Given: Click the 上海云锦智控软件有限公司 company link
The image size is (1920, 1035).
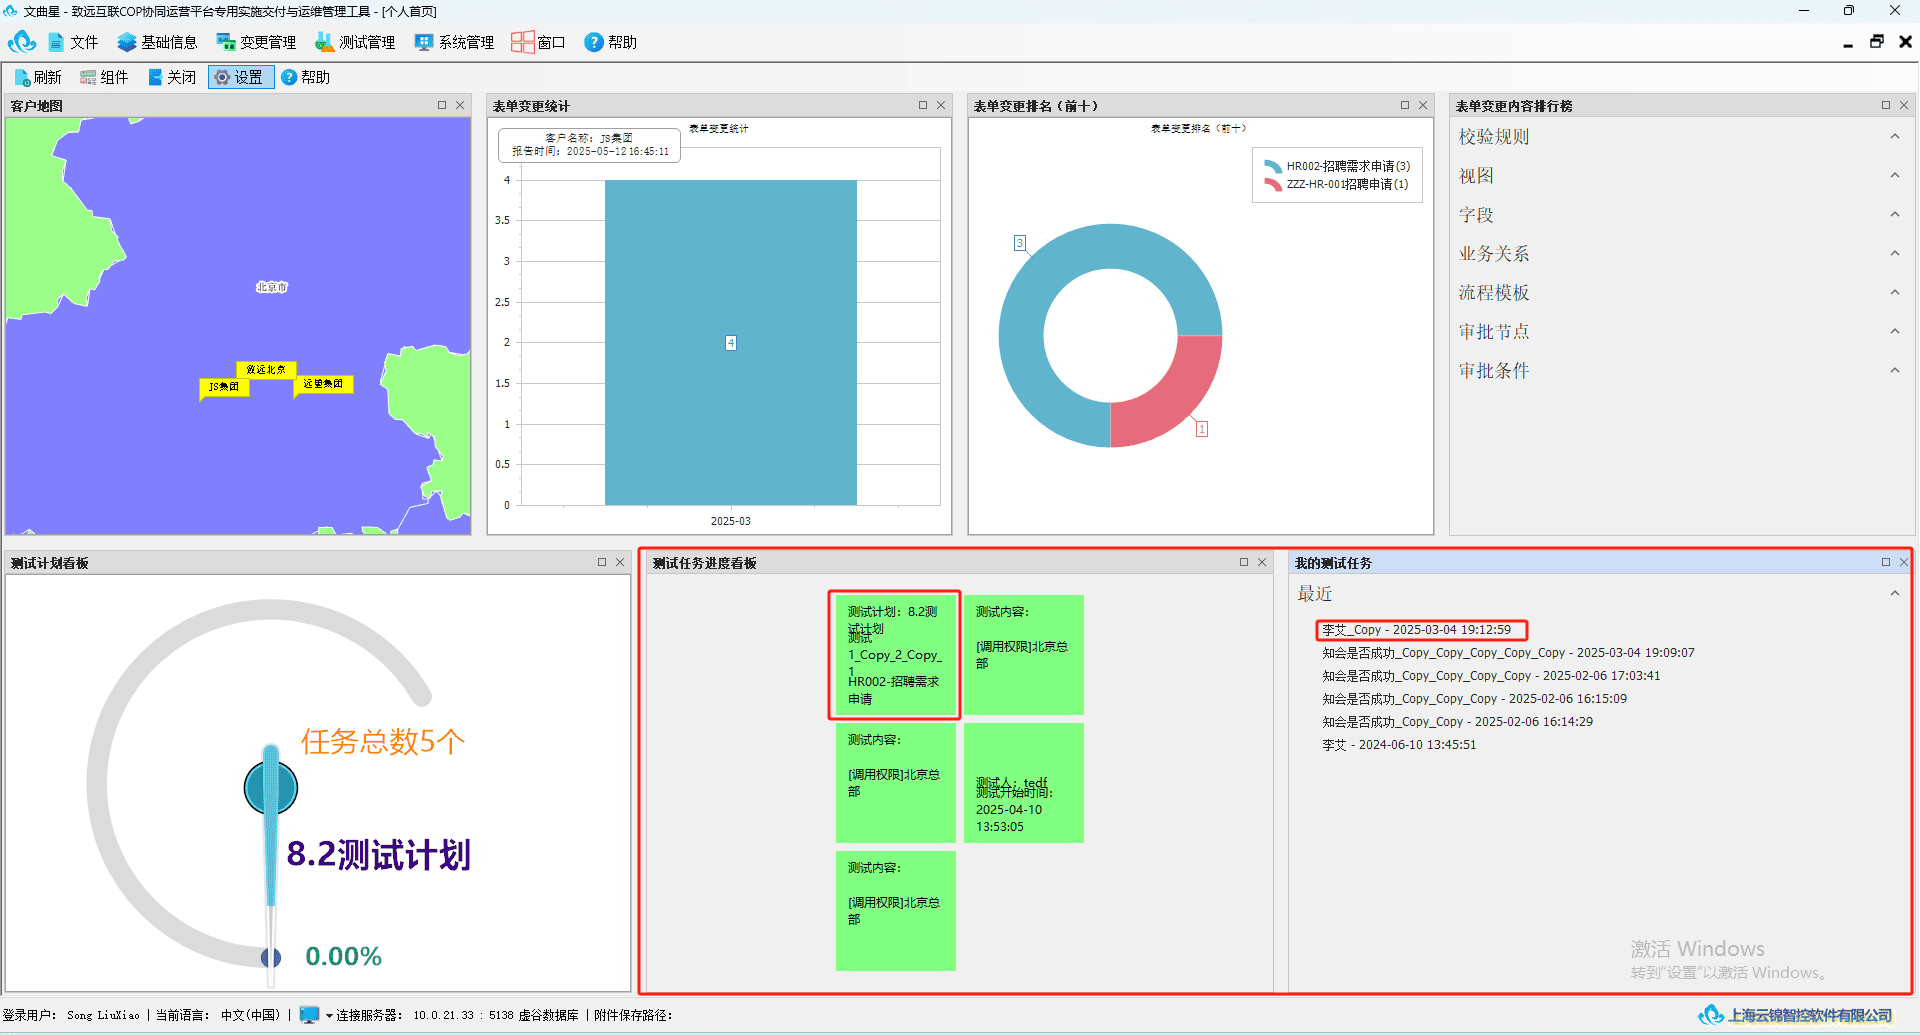Looking at the screenshot, I should click(x=1810, y=1015).
